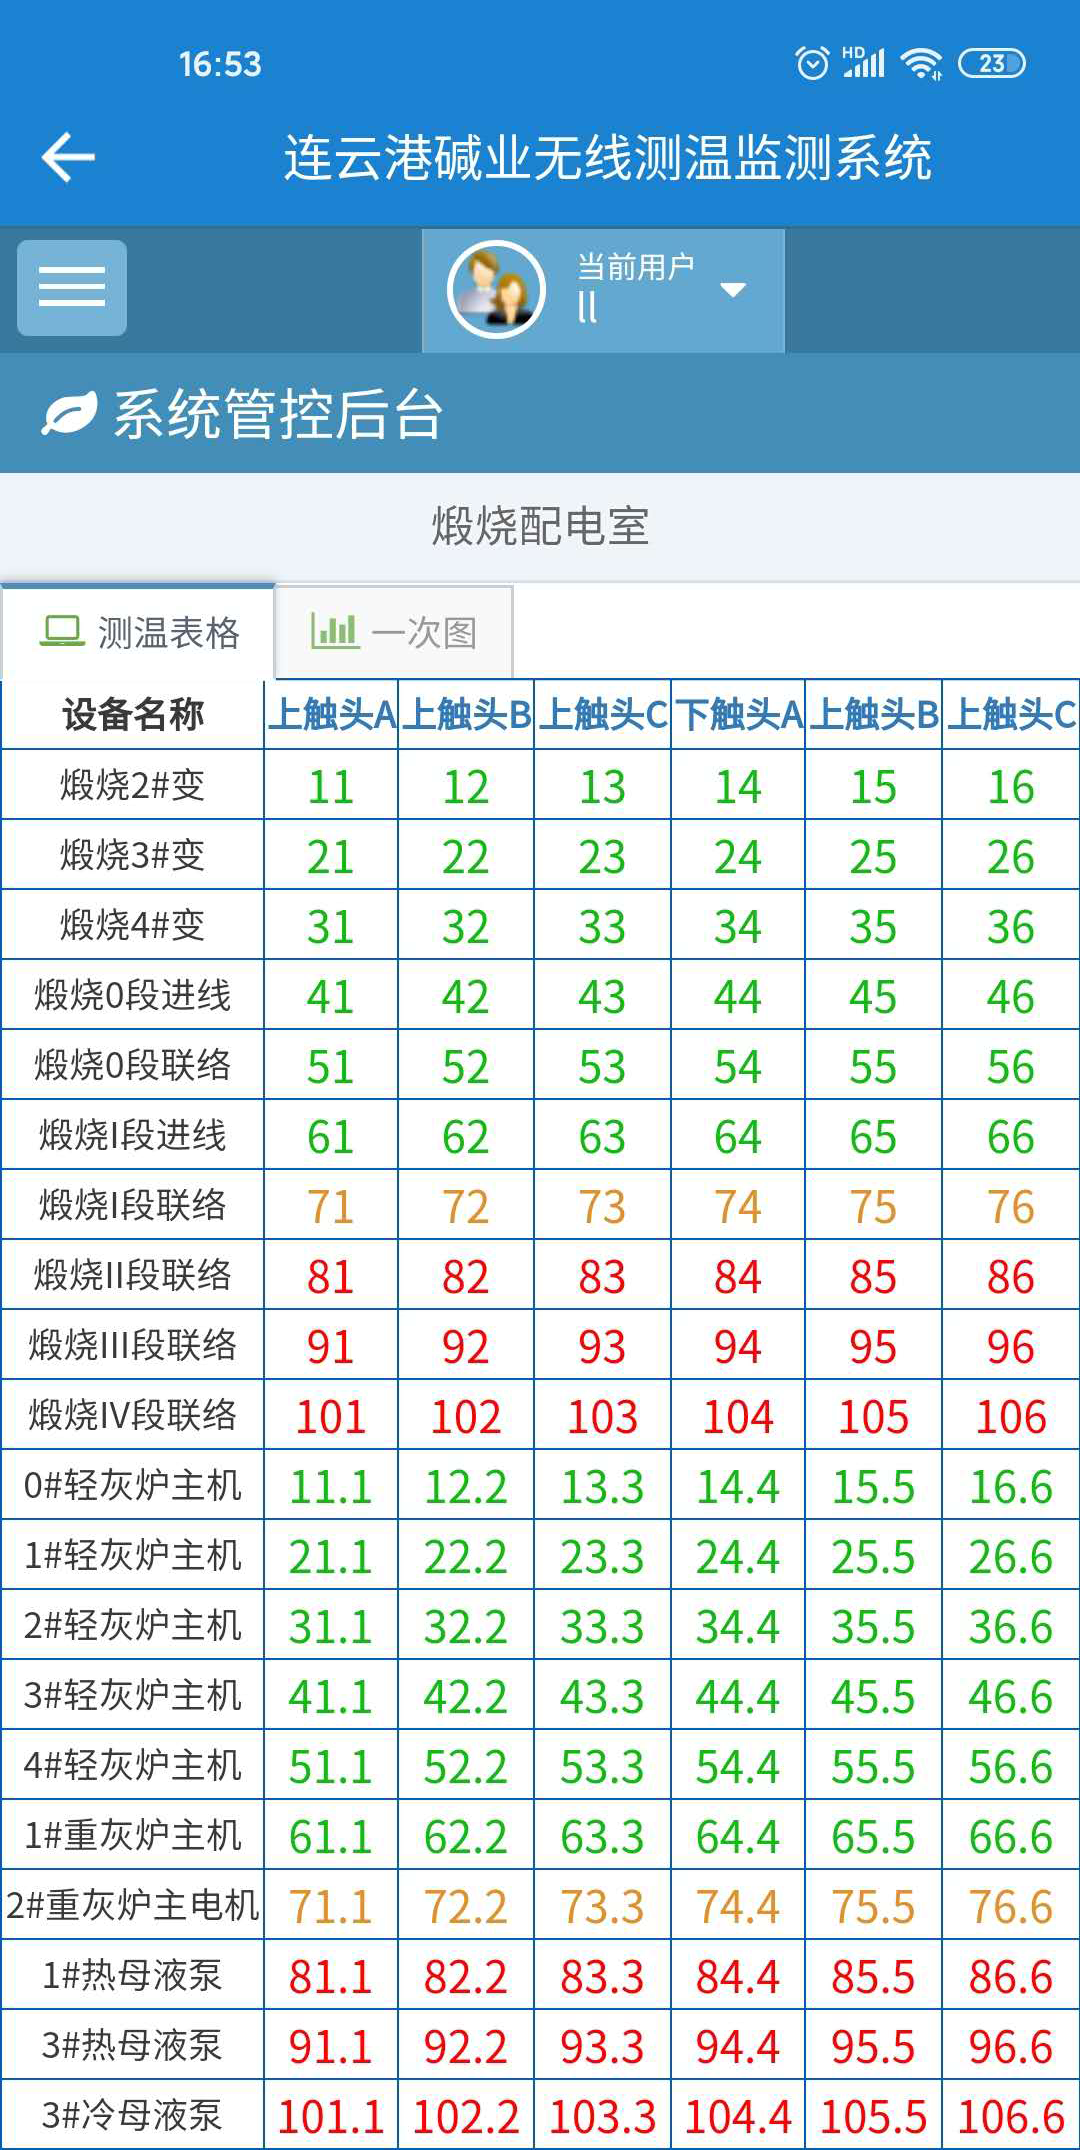Viewport: 1080px width, 2150px height.
Task: Tap the battery level indicator
Action: pos(991,63)
